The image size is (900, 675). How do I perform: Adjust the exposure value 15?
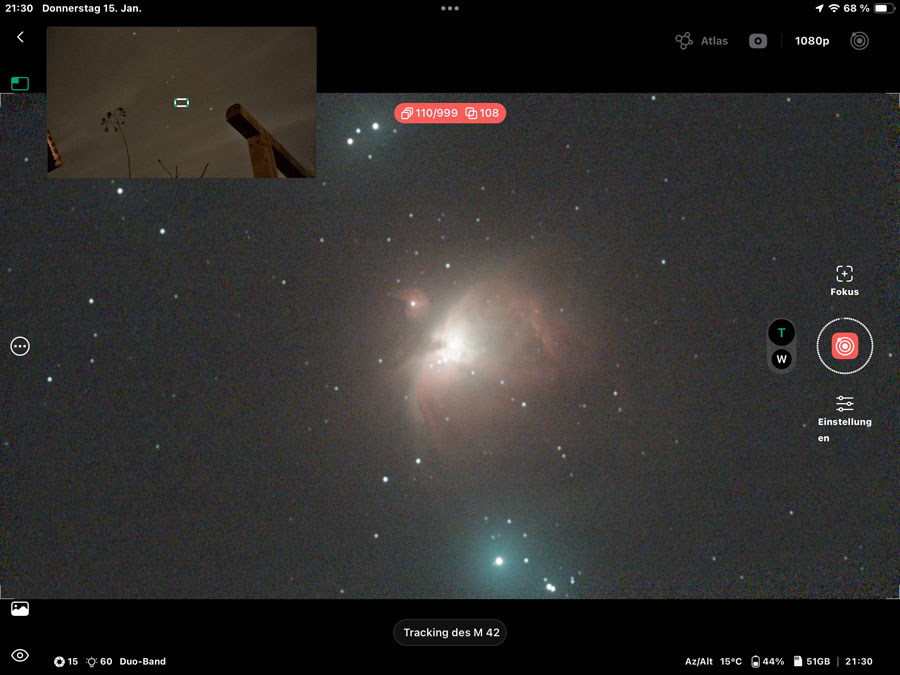point(66,662)
